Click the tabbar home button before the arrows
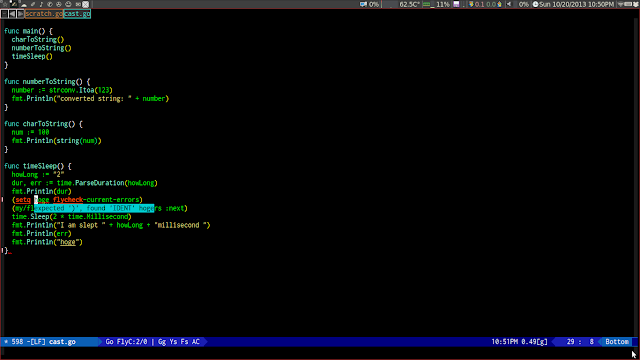This screenshot has height=360, width=640. [4, 14]
